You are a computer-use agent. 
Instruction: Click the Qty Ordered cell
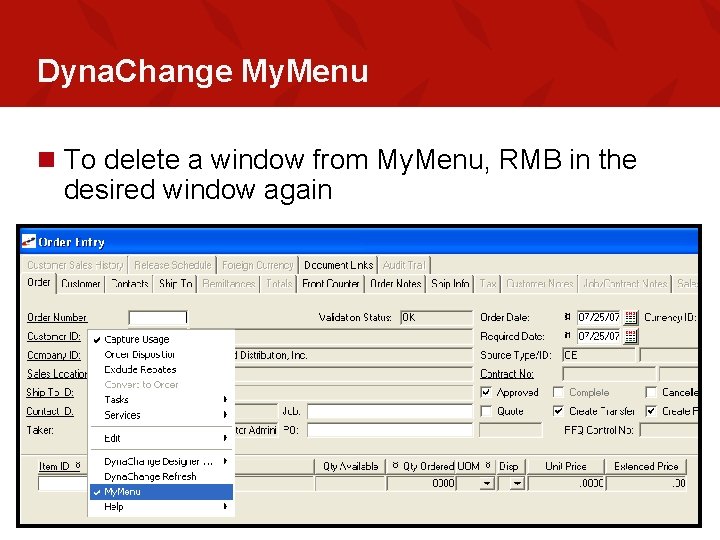(x=421, y=483)
